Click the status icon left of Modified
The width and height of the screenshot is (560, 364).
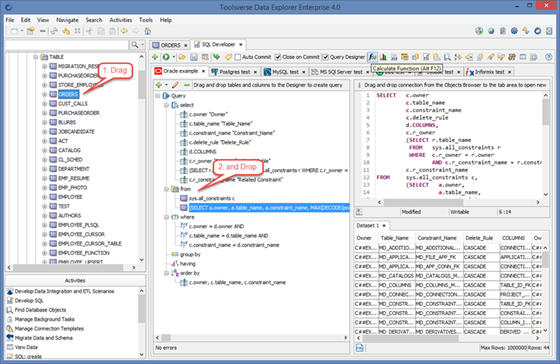click(x=359, y=212)
